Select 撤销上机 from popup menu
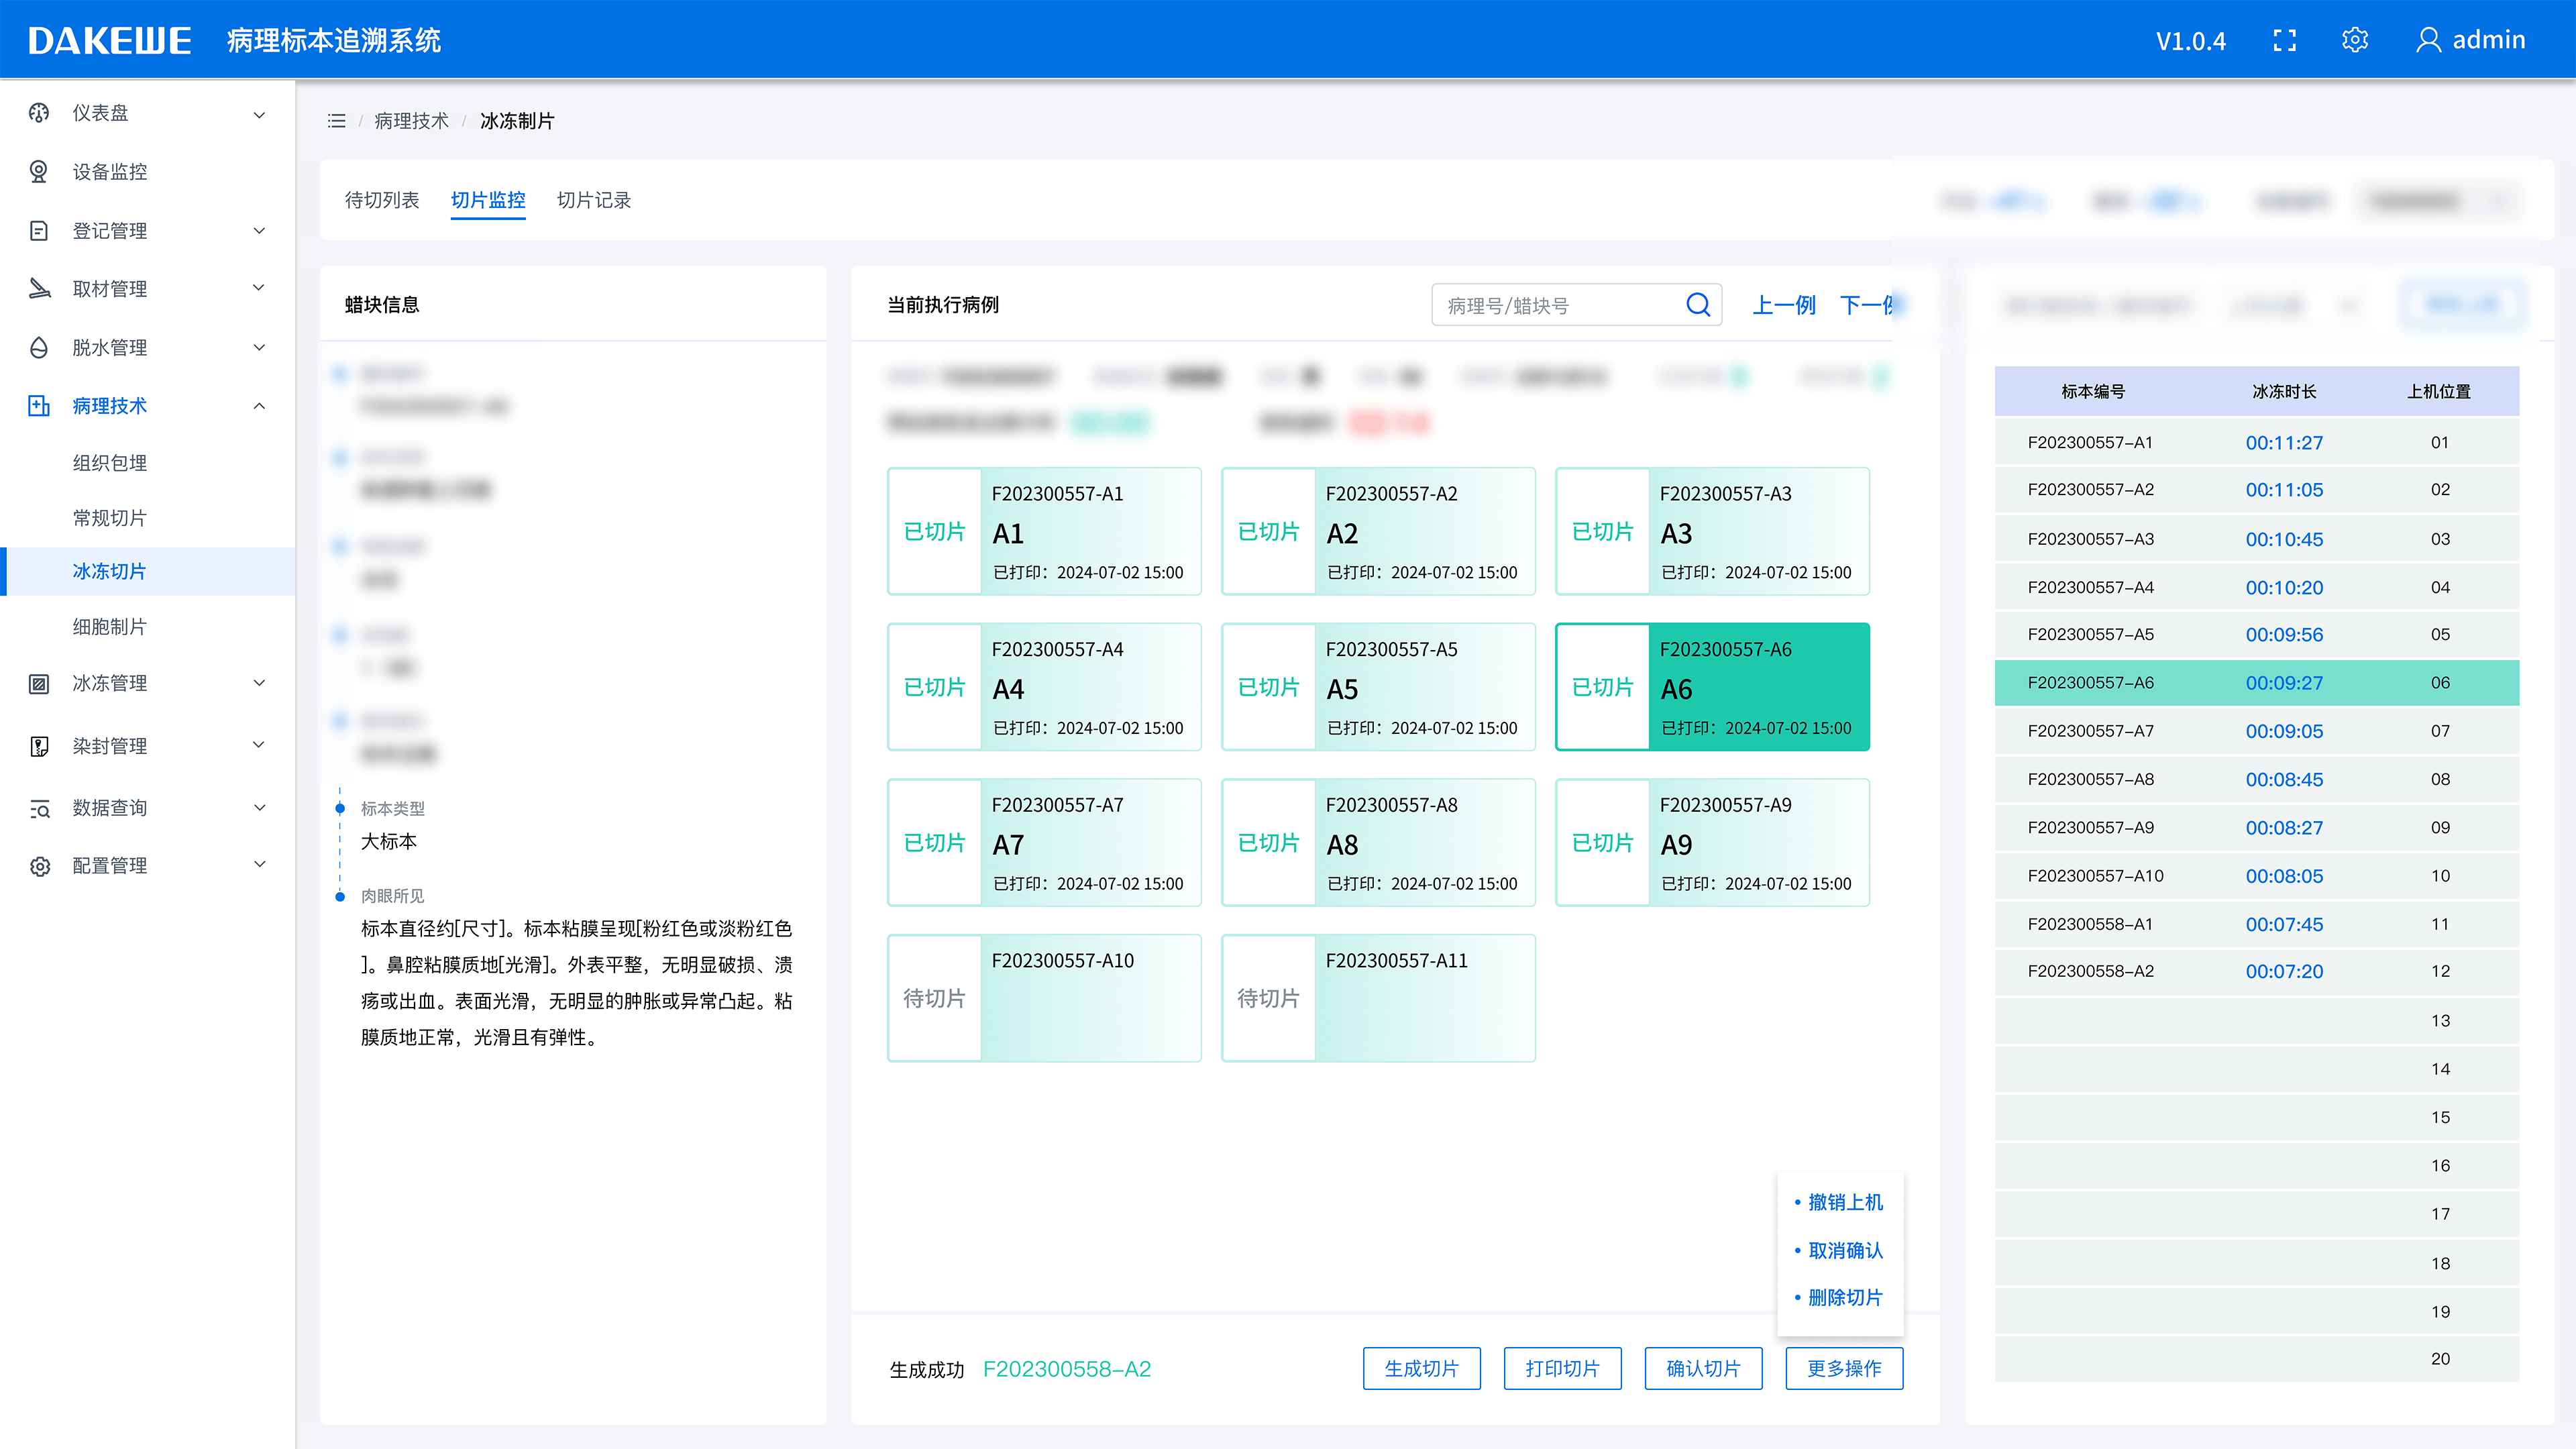Screen dimensions: 2576x1449 [1845, 1202]
